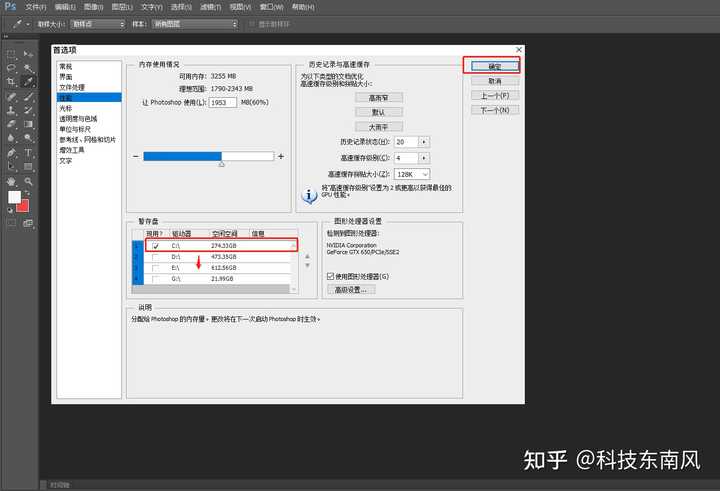Screen dimensions: 720x491
Task: Open the 帮助(H) menu
Action: tap(303, 7)
